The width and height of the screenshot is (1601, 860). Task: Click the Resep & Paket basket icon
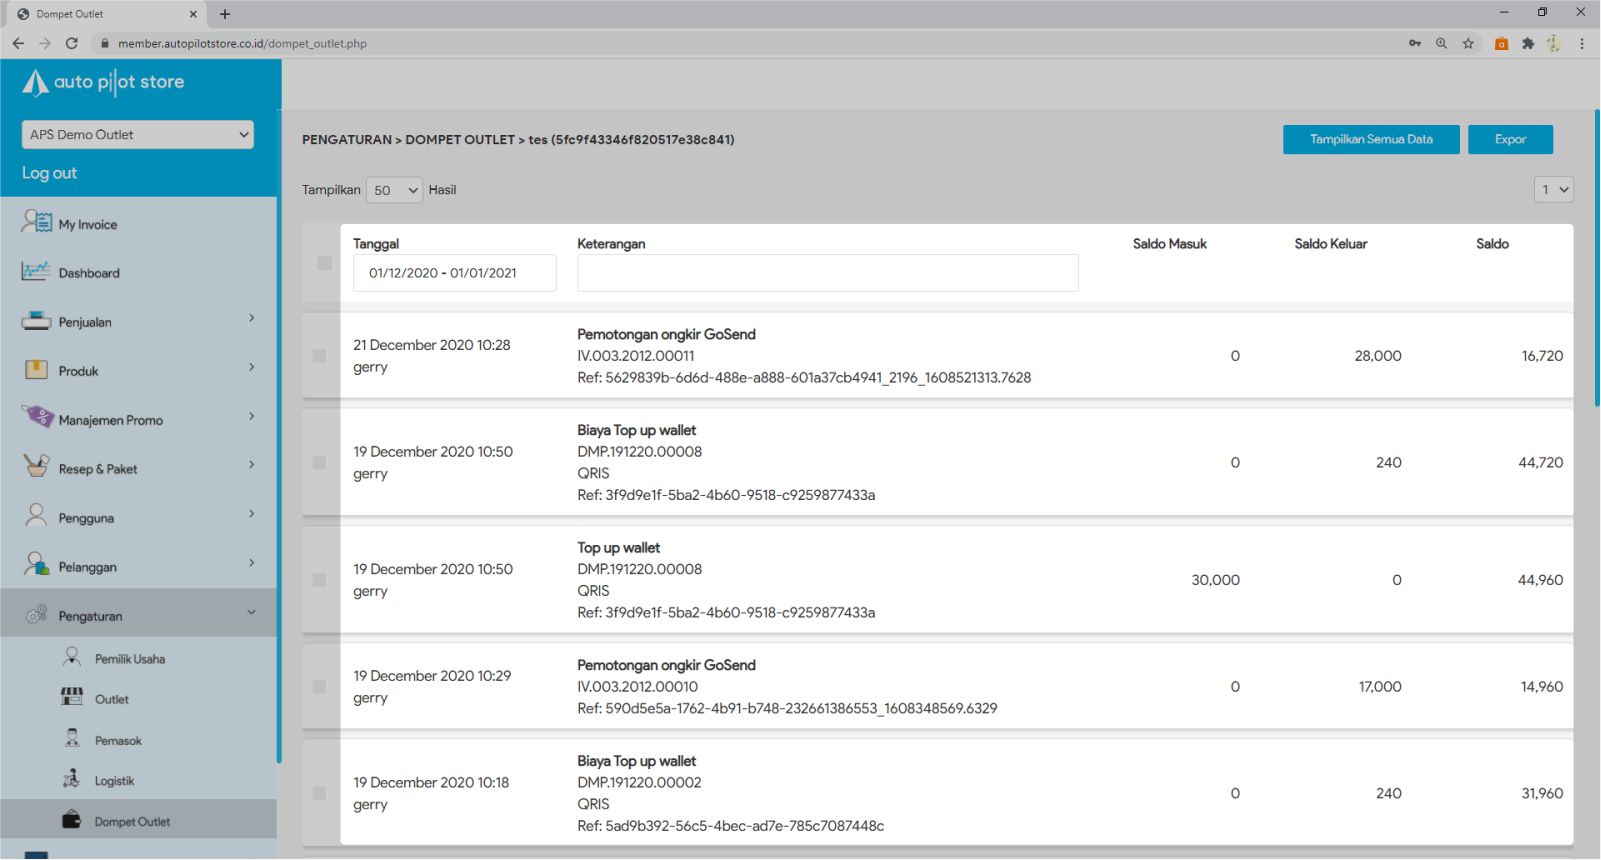(36, 466)
